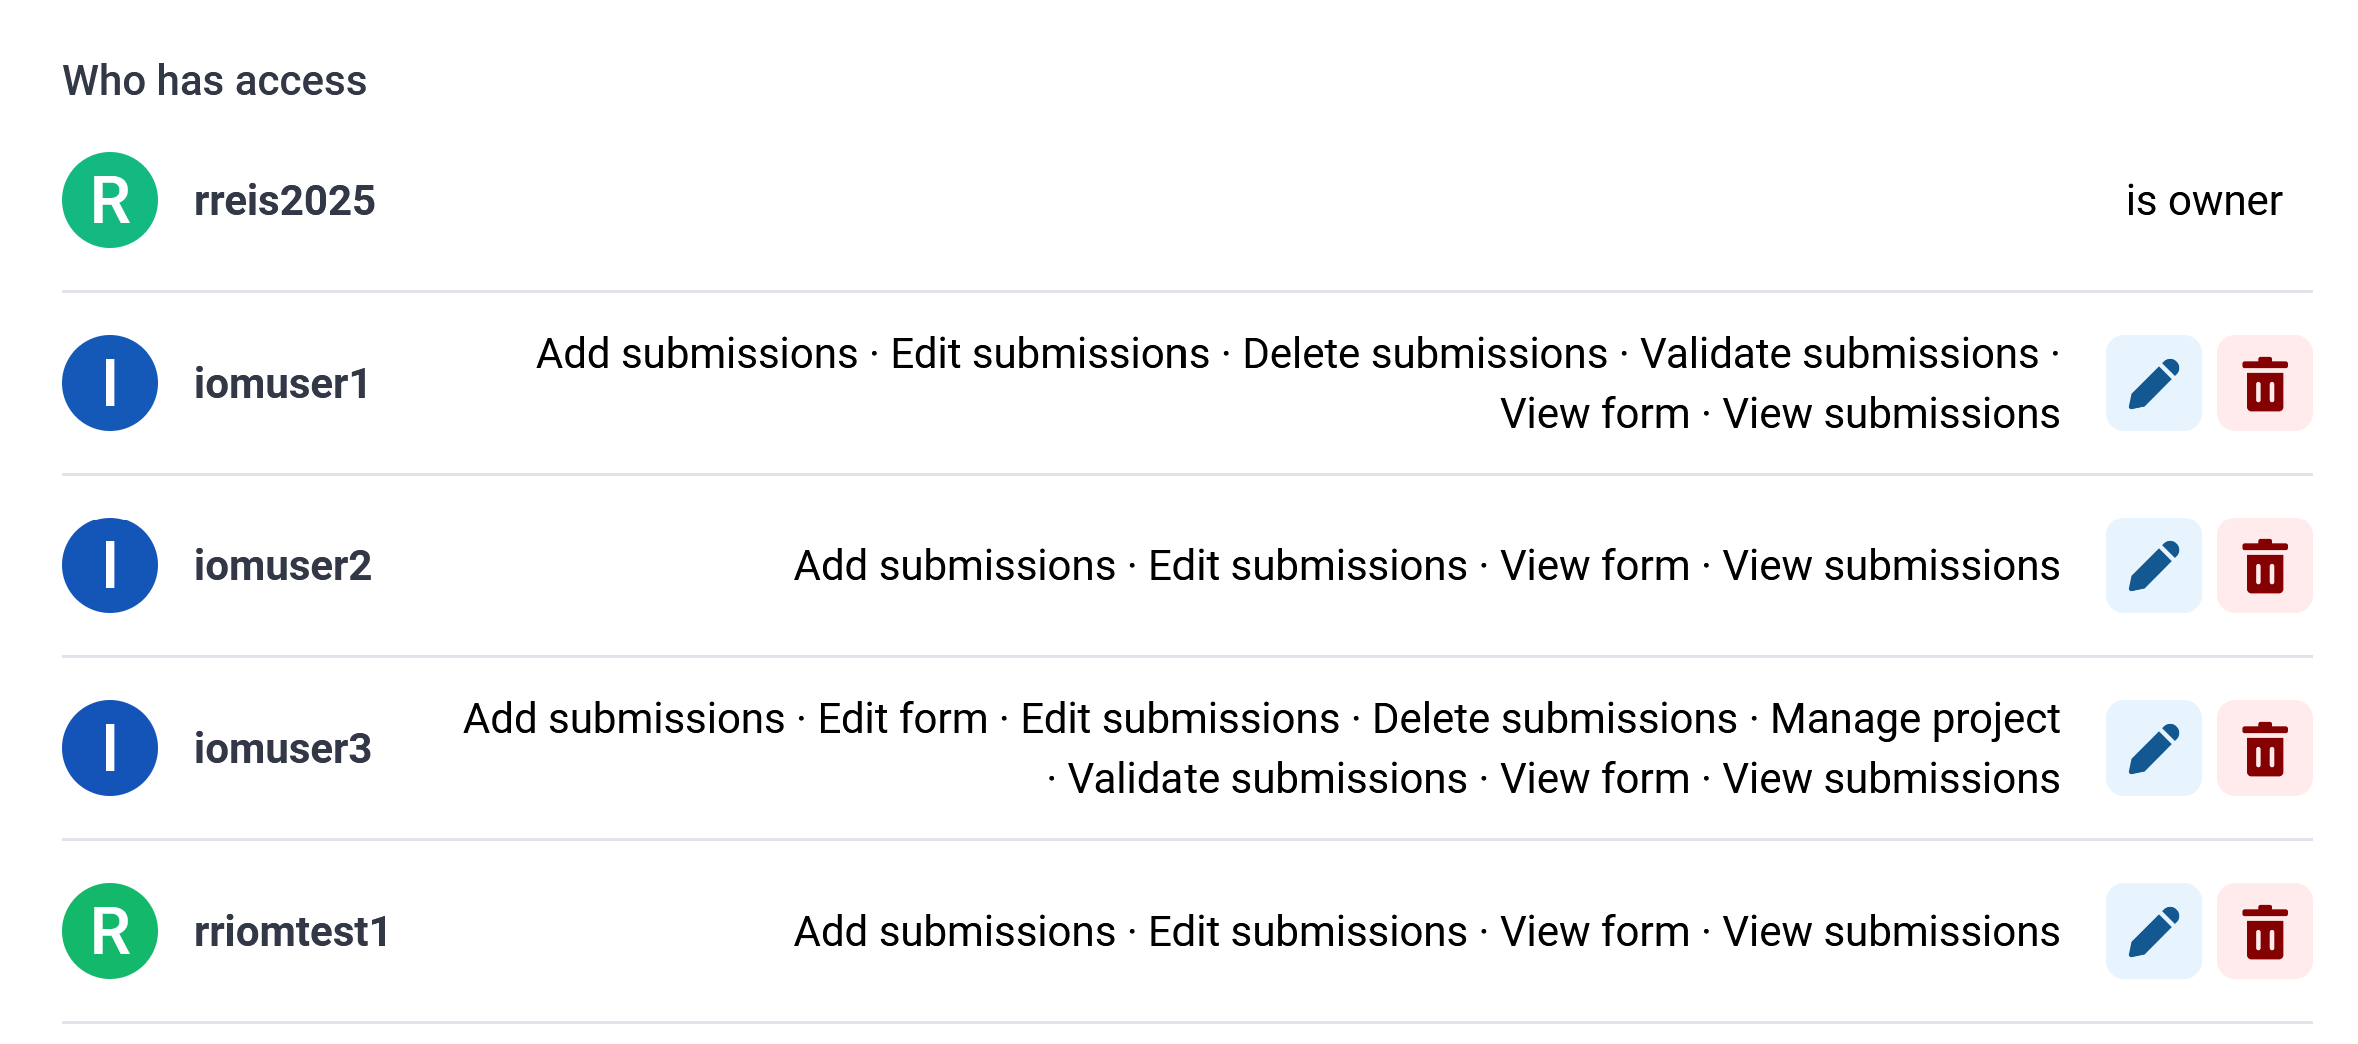Click the rriomtest1 username label
Image resolution: width=2358 pixels, height=1044 pixels.
291,932
